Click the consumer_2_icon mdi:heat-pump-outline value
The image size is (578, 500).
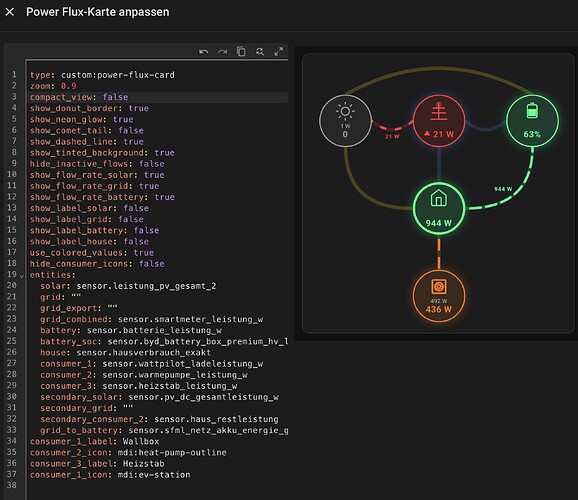pyautogui.click(x=172, y=452)
